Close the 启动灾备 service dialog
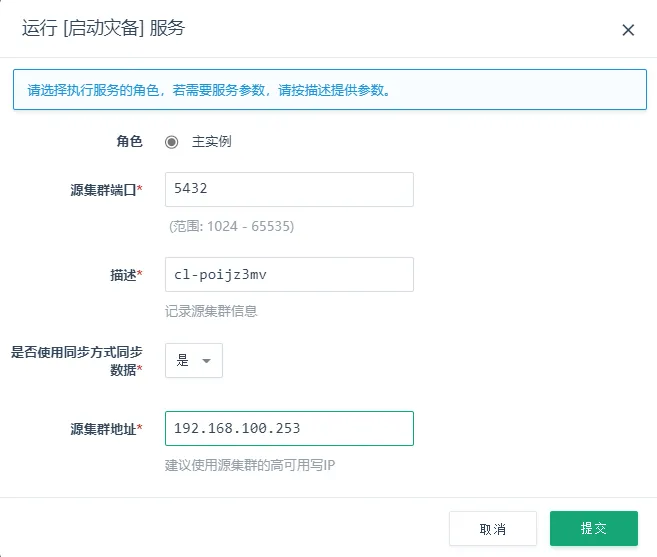Viewport: 657px width, 557px height. coord(628,30)
